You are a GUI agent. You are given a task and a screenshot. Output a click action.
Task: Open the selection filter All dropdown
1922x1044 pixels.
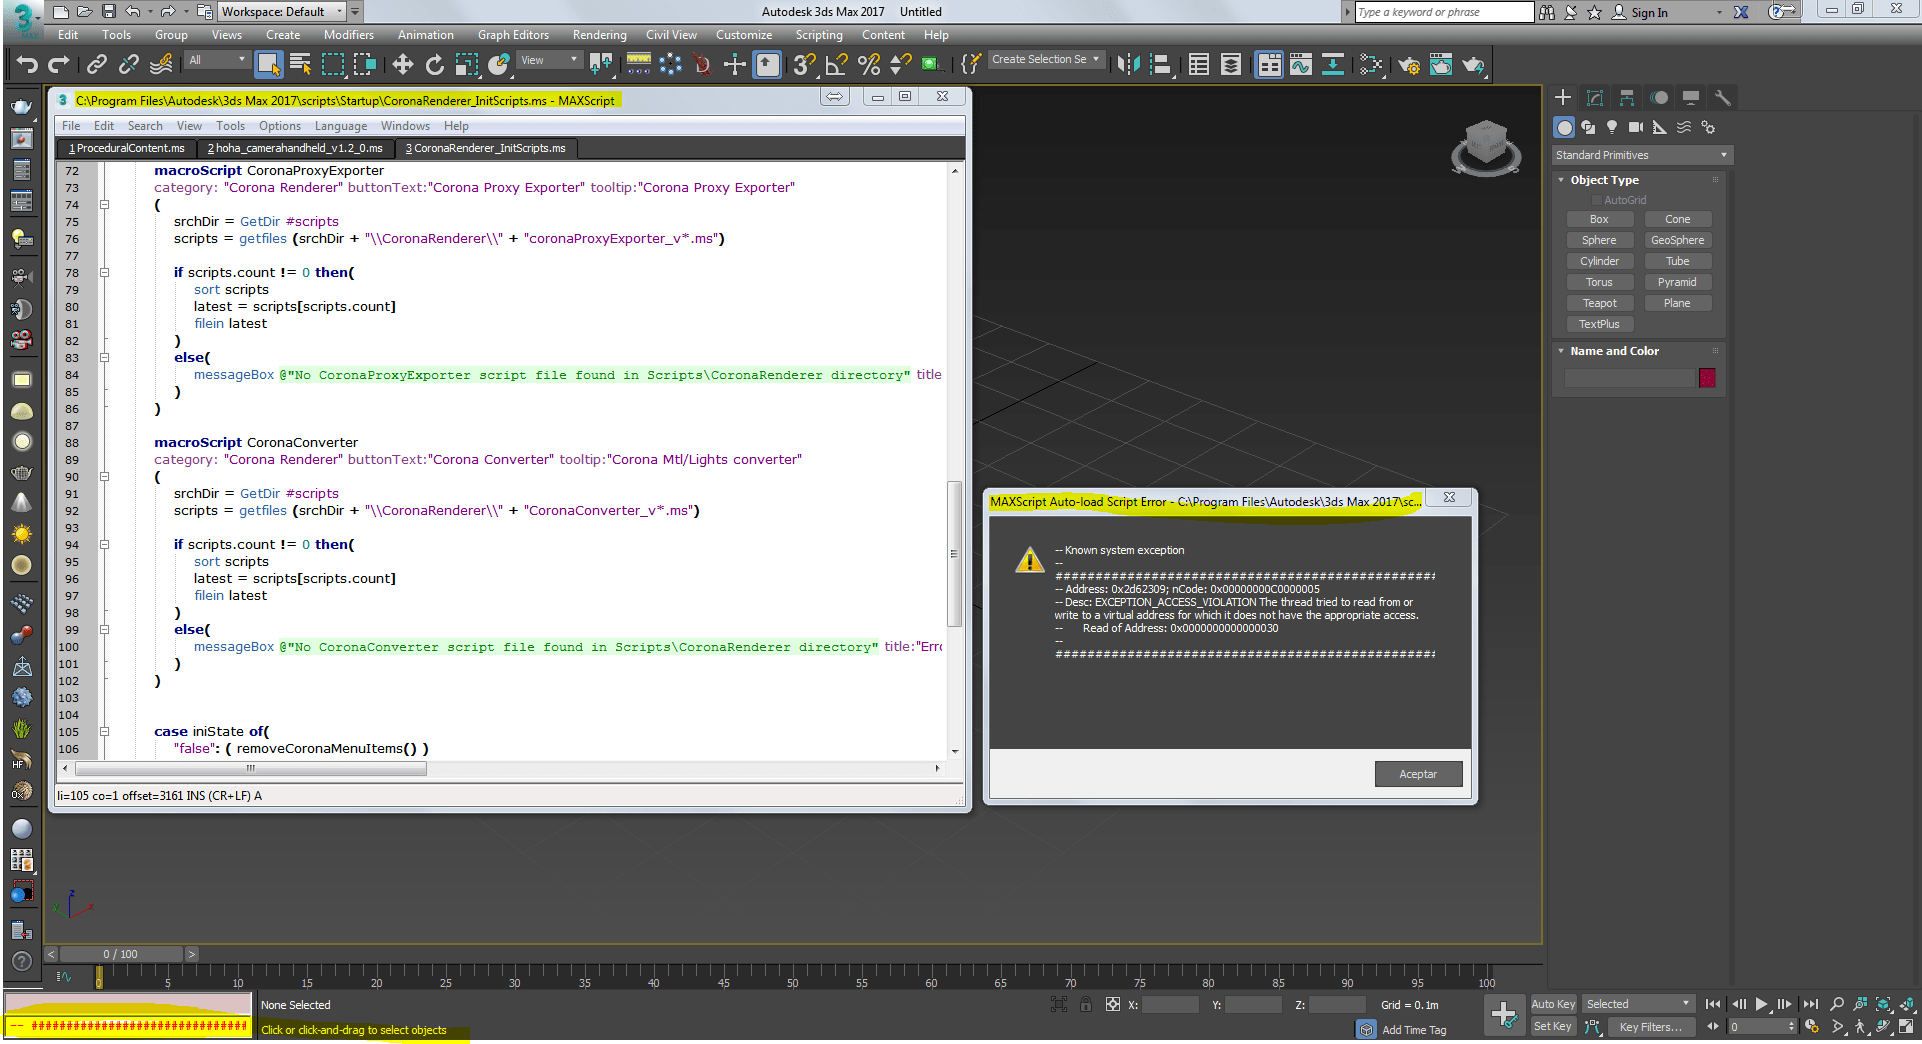pos(216,60)
